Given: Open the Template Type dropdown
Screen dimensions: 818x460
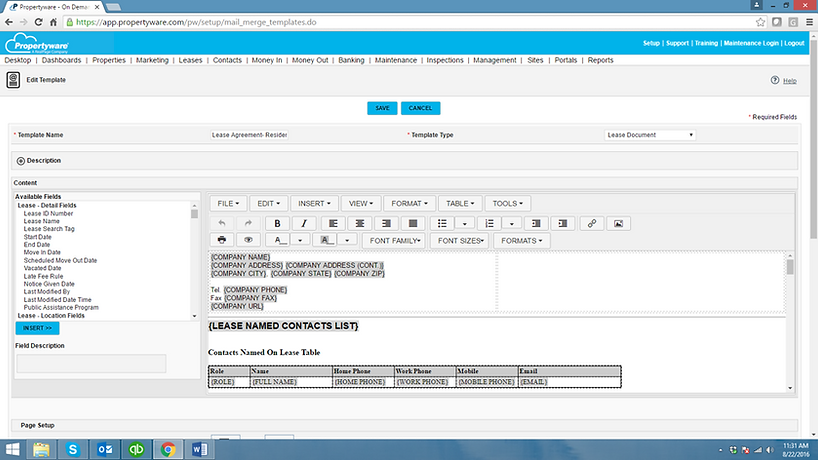Looking at the screenshot, I should [650, 135].
